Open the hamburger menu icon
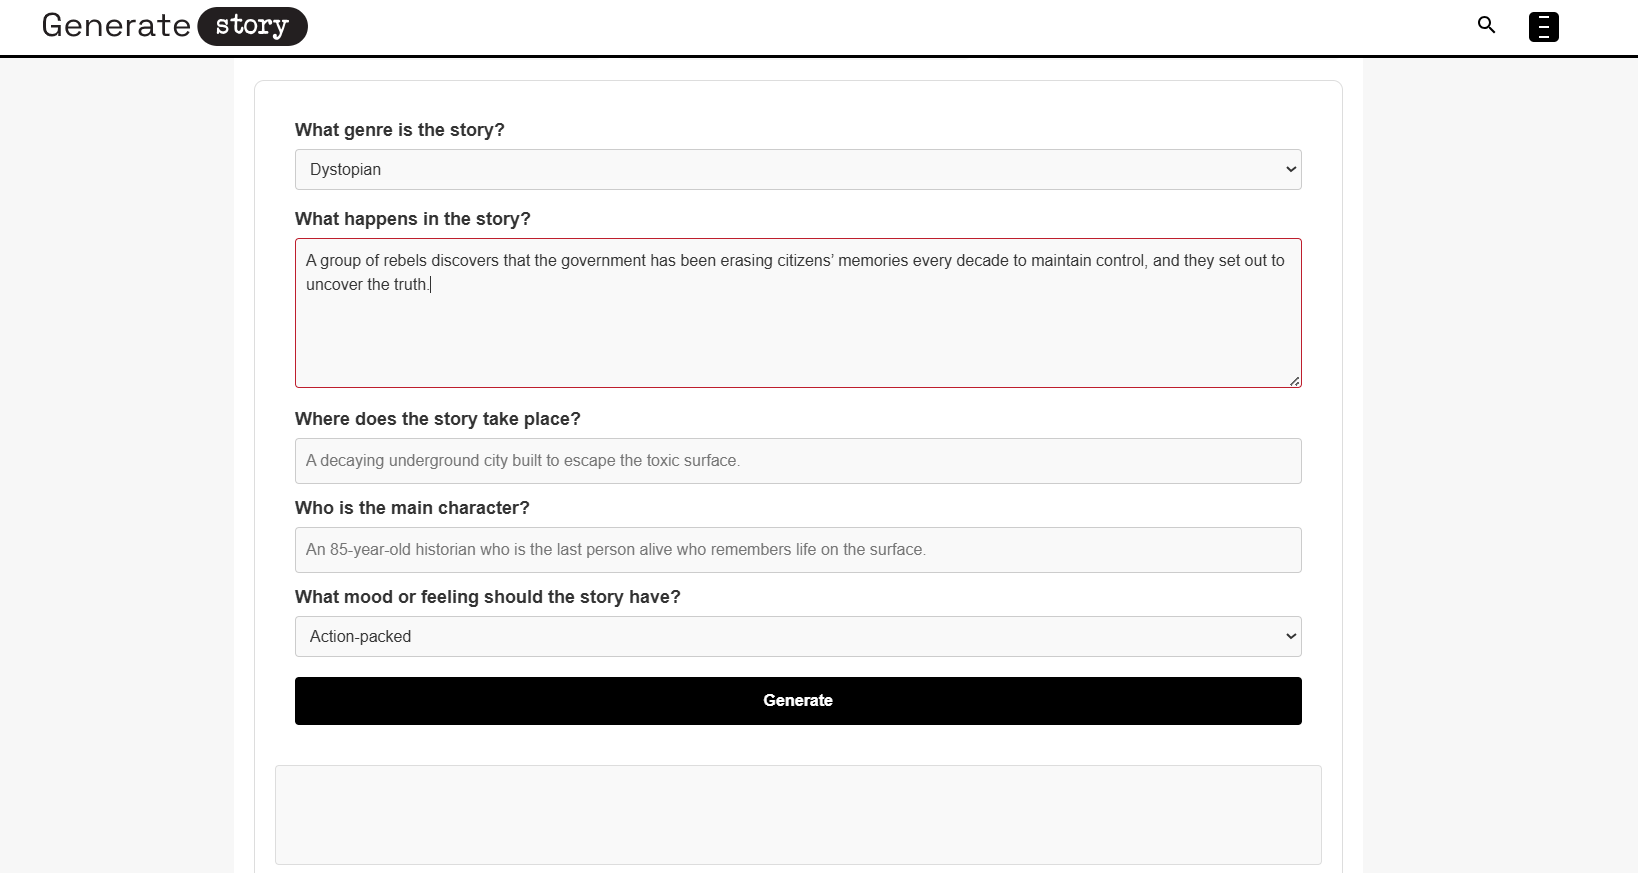This screenshot has width=1638, height=873. click(x=1544, y=27)
